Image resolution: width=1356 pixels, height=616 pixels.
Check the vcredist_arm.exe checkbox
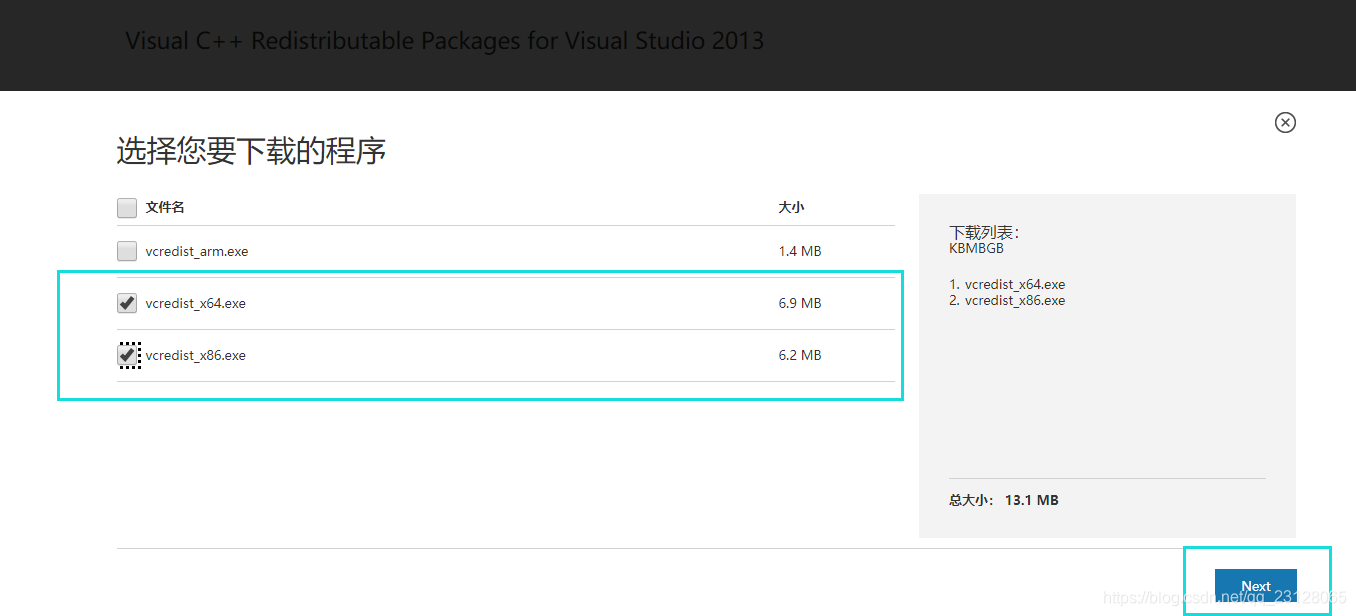tap(127, 251)
